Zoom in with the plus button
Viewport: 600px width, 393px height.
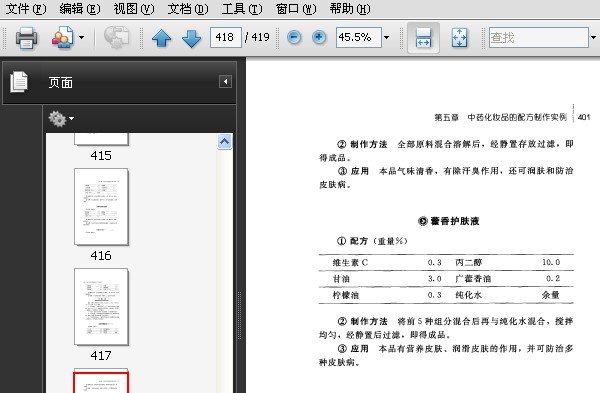click(319, 37)
